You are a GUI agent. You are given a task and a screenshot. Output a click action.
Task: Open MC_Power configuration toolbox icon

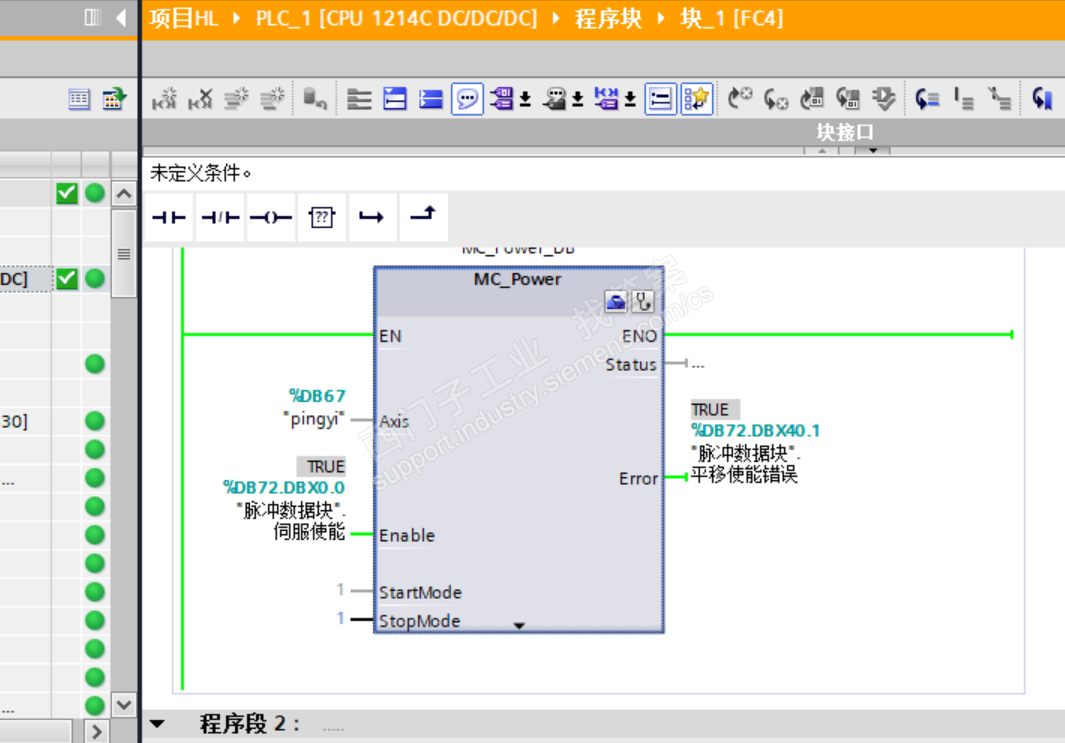pos(616,301)
